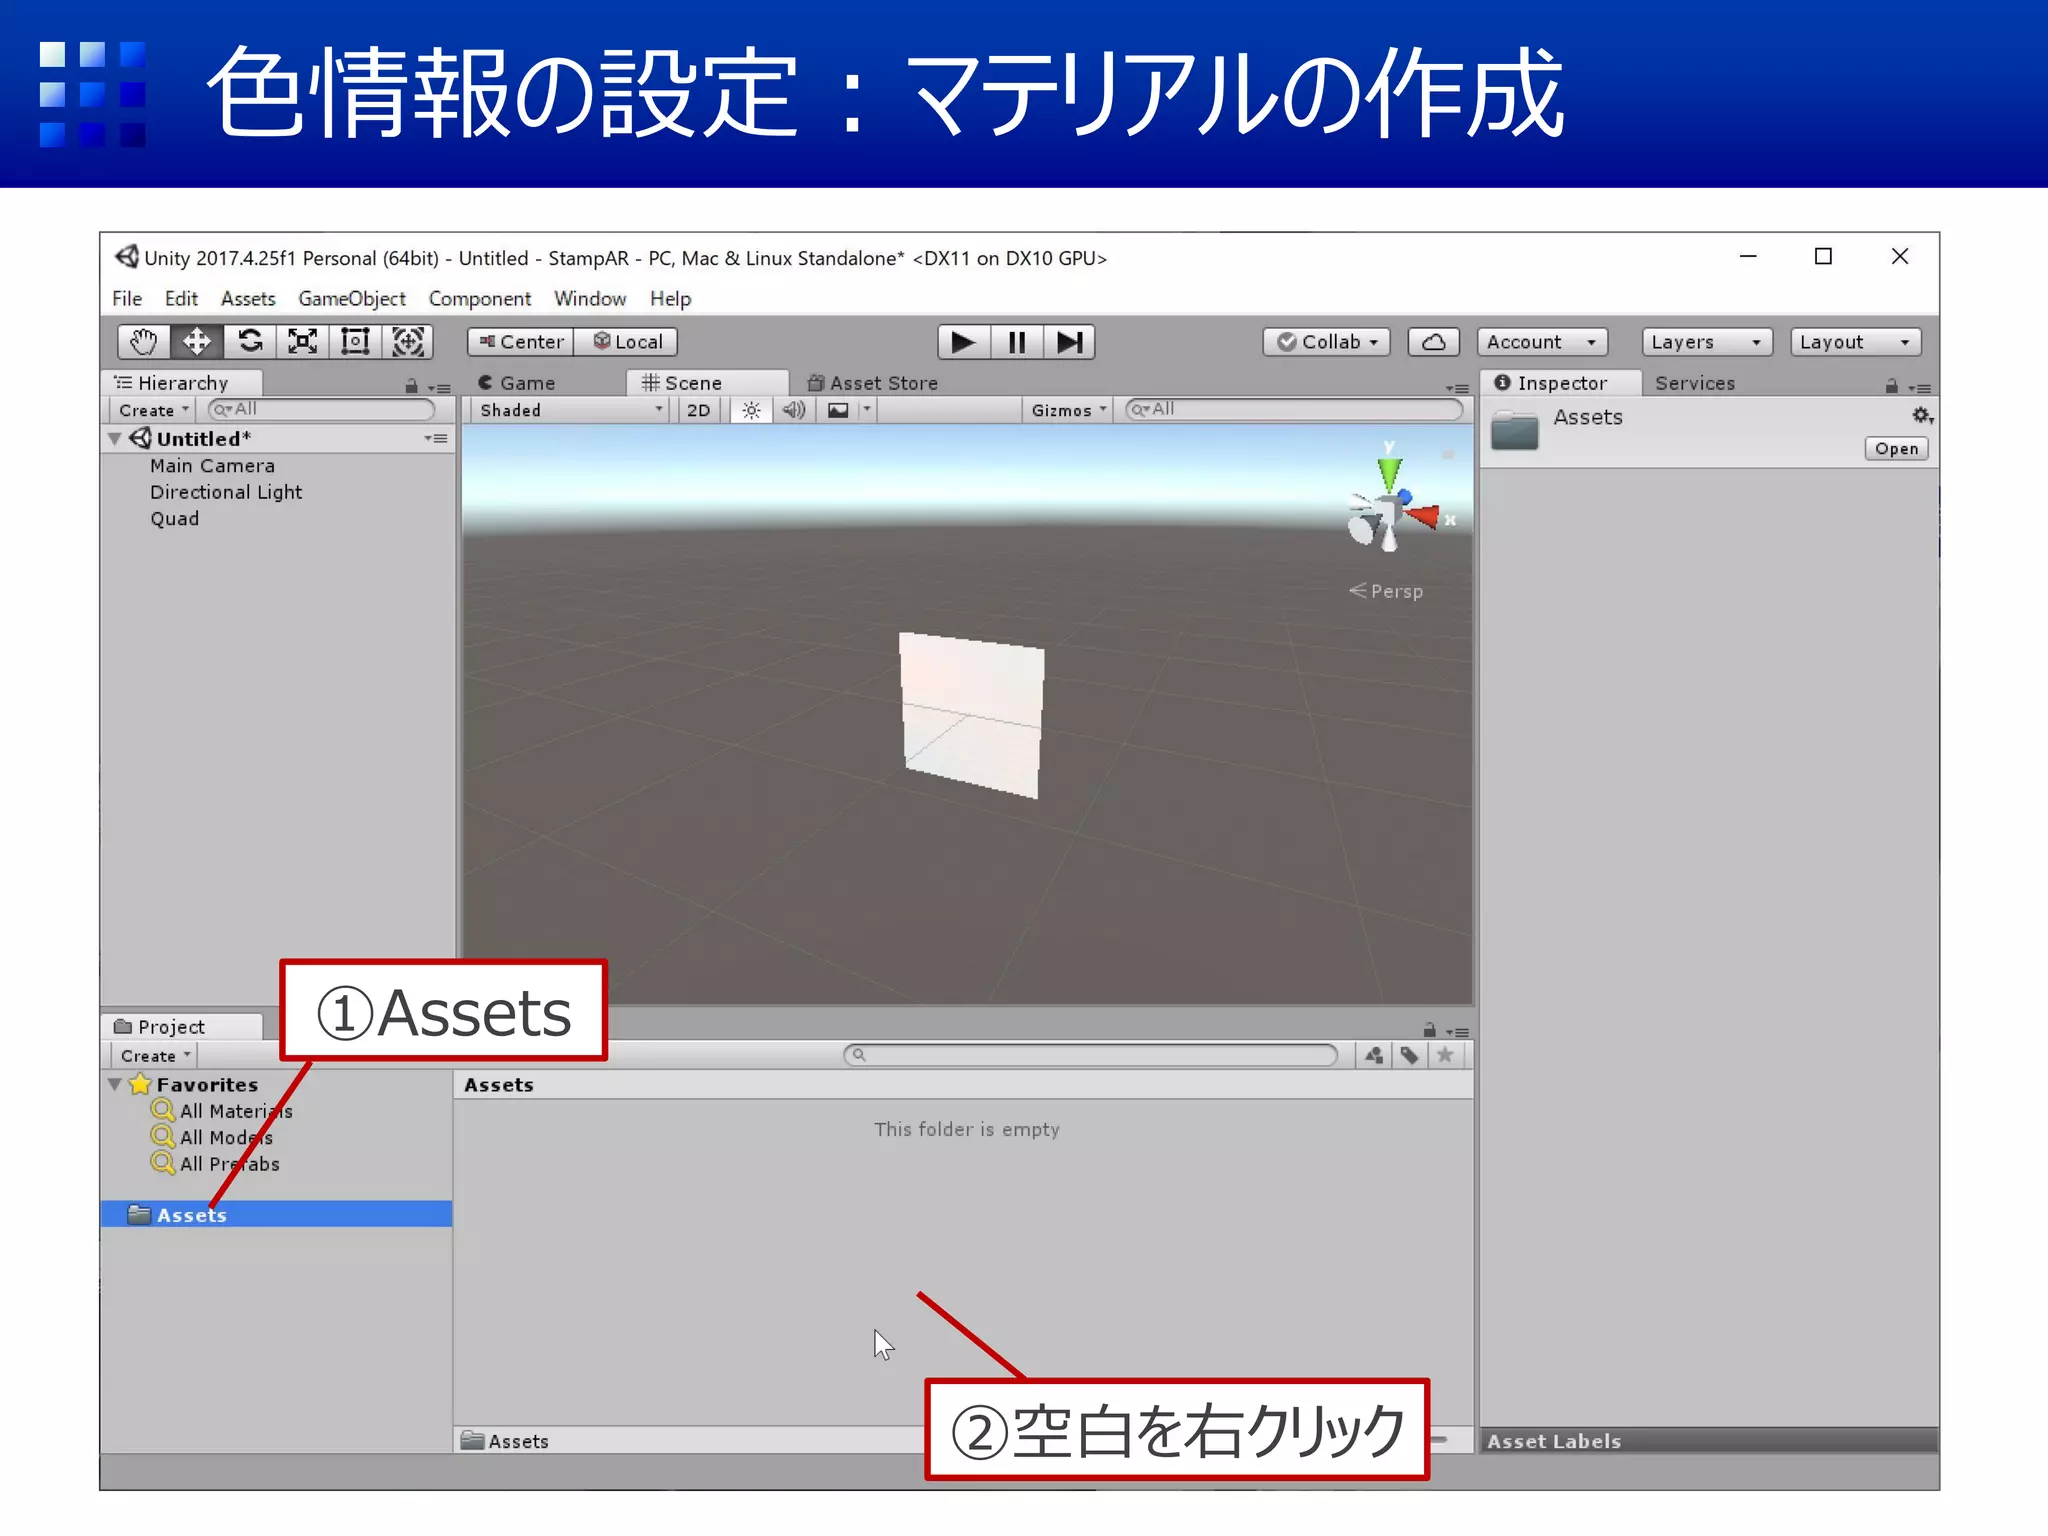The width and height of the screenshot is (2048, 1536).
Task: Open Component menu
Action: click(480, 299)
